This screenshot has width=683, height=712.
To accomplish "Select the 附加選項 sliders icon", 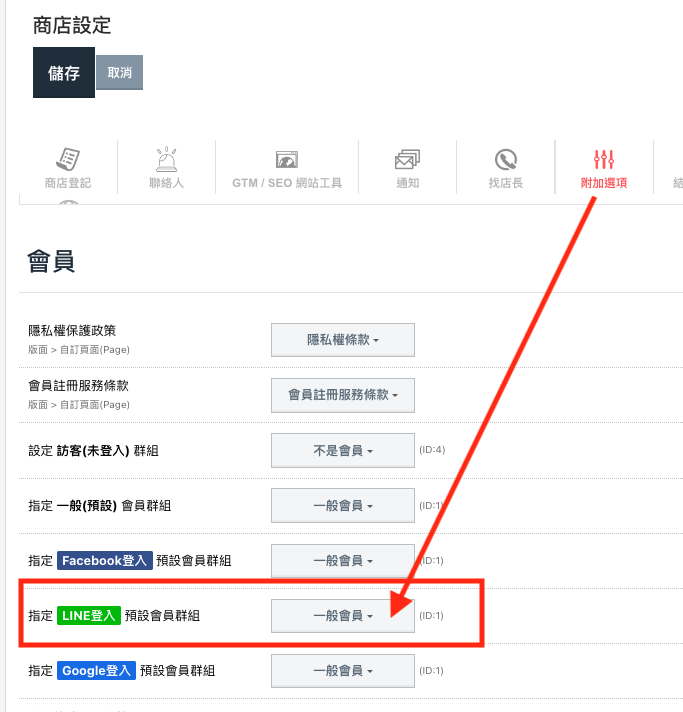I will [x=604, y=159].
